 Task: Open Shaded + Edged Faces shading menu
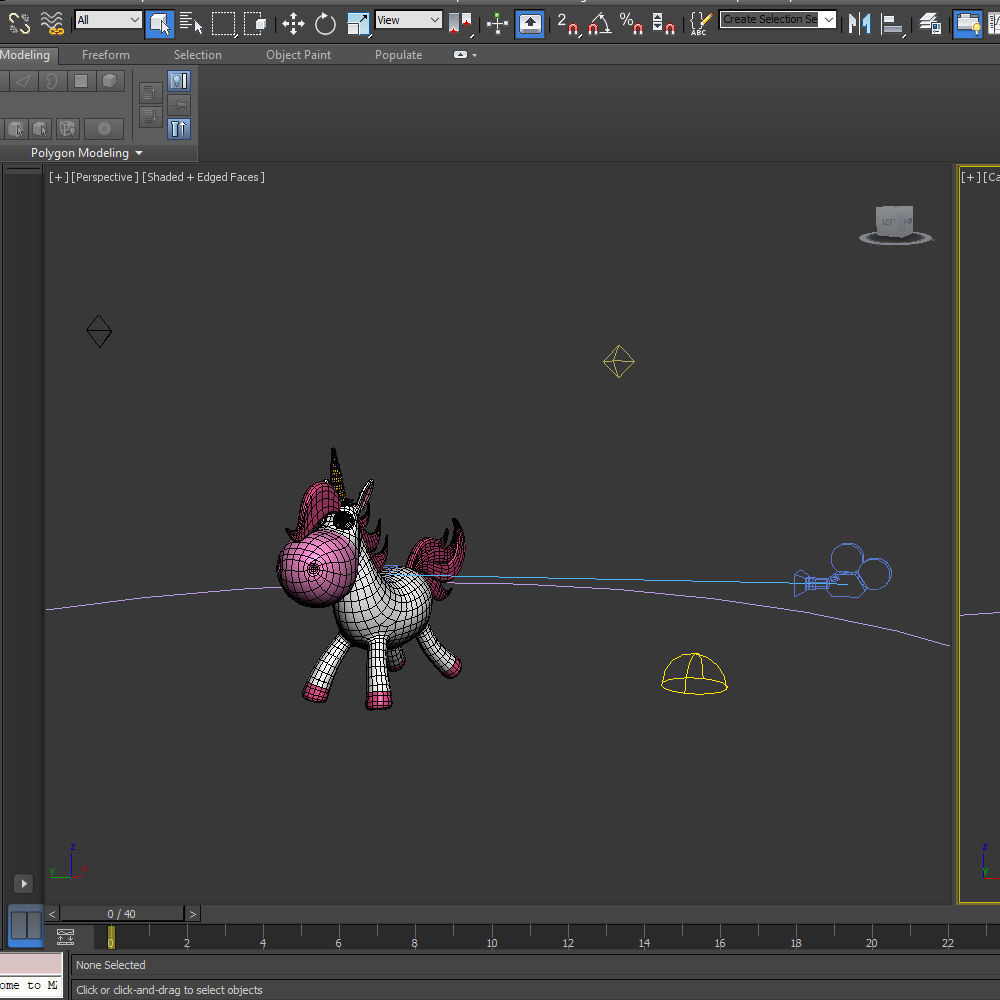pos(203,177)
